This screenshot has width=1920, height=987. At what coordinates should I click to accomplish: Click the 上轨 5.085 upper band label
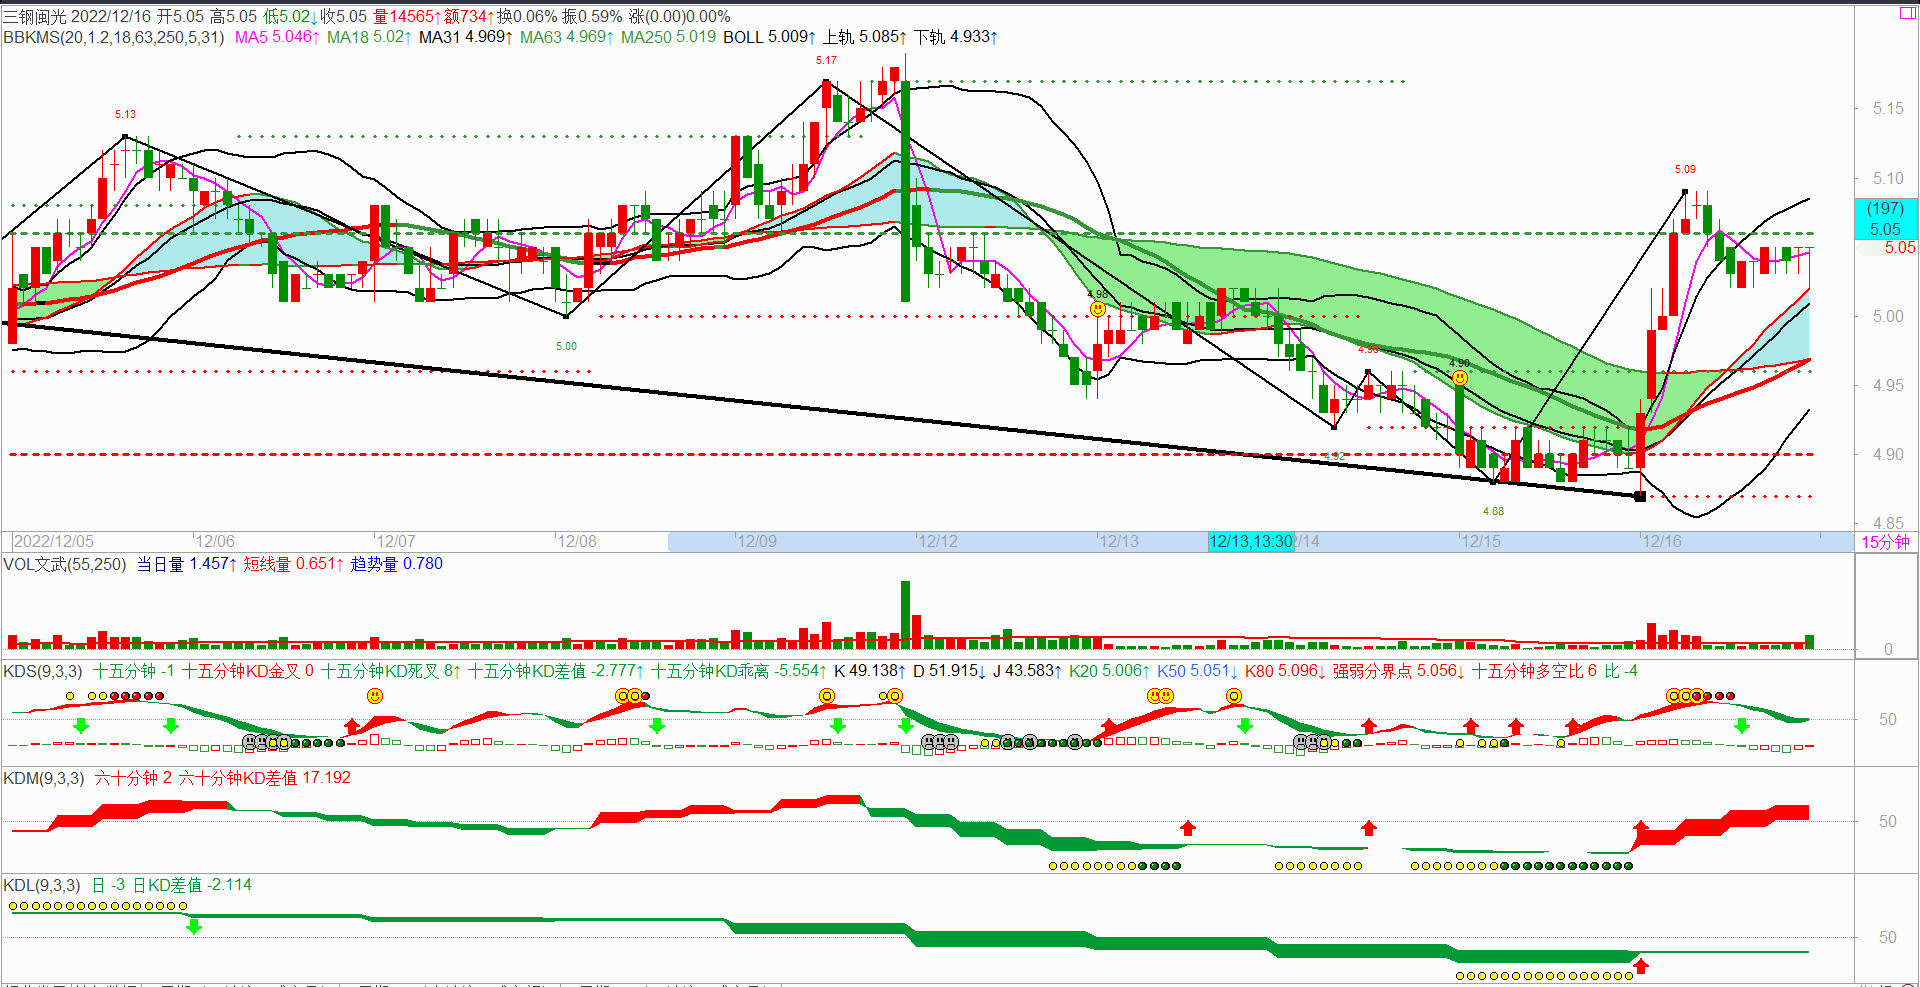coord(864,37)
